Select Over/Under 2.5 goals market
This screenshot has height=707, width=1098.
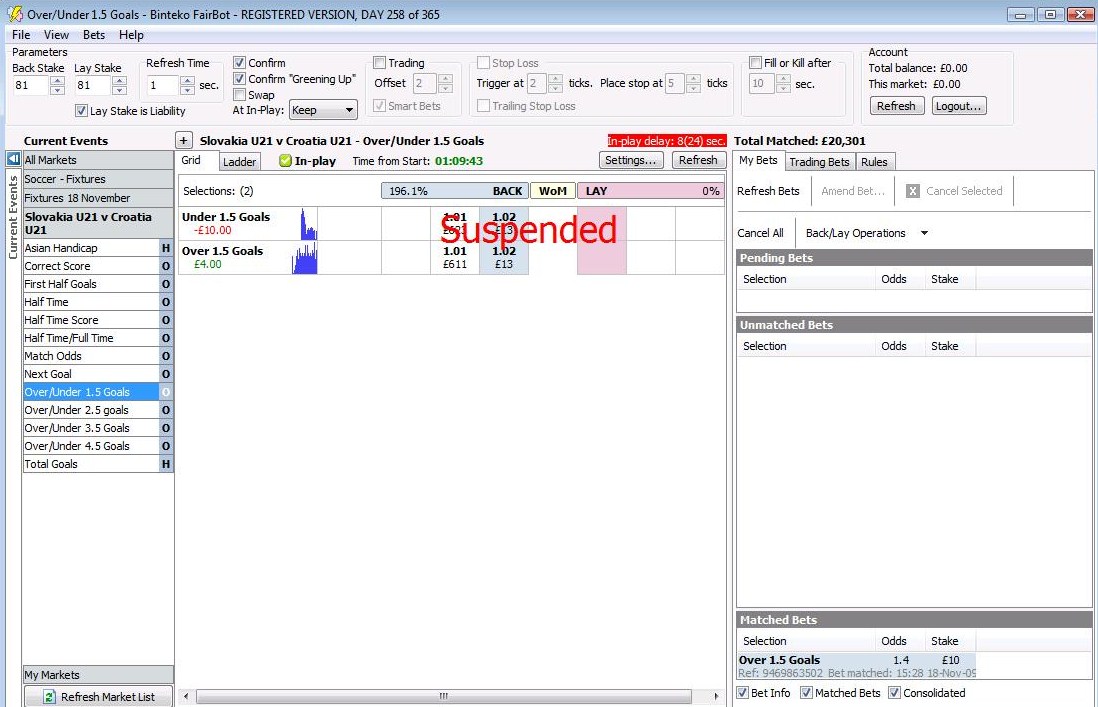[x=92, y=410]
